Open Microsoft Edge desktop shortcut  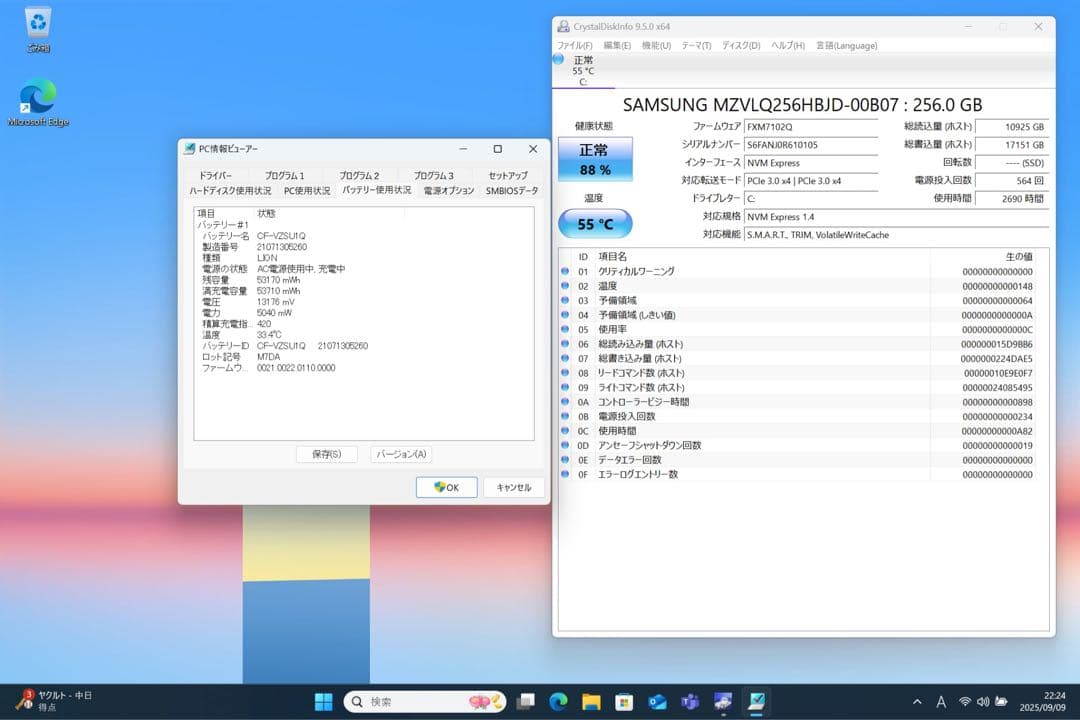38,102
